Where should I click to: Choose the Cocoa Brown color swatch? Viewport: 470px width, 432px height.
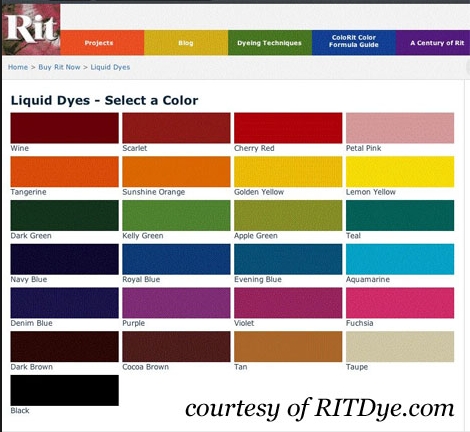[176, 346]
